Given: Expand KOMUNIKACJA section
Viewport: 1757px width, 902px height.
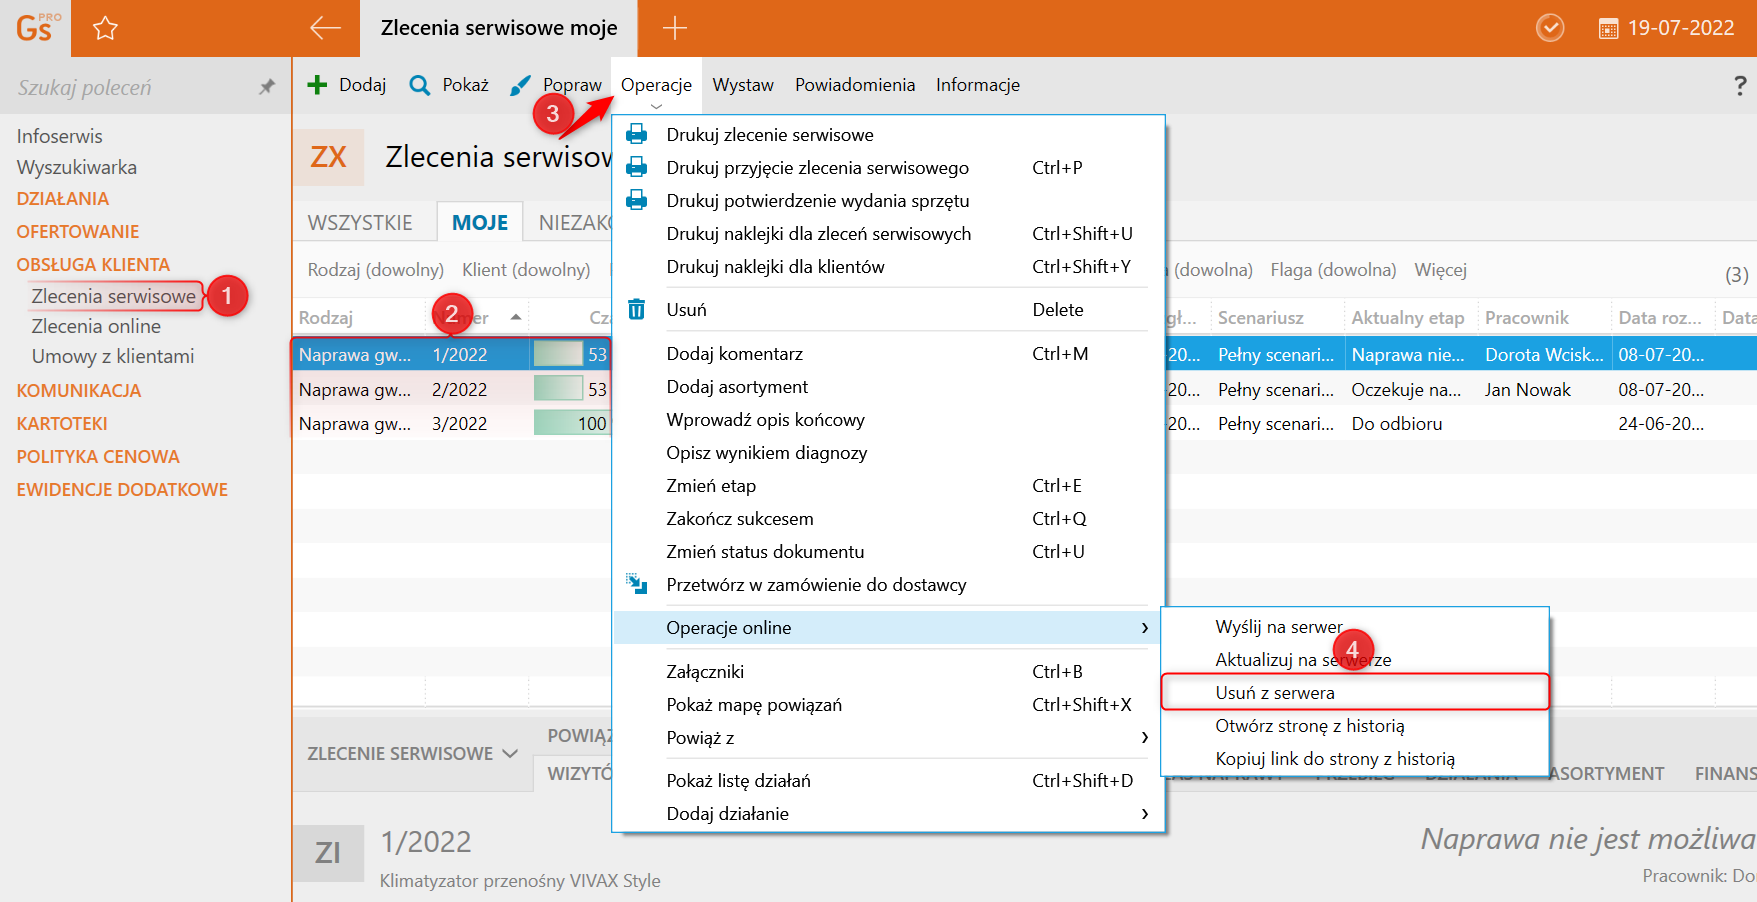Looking at the screenshot, I should coord(79,391).
